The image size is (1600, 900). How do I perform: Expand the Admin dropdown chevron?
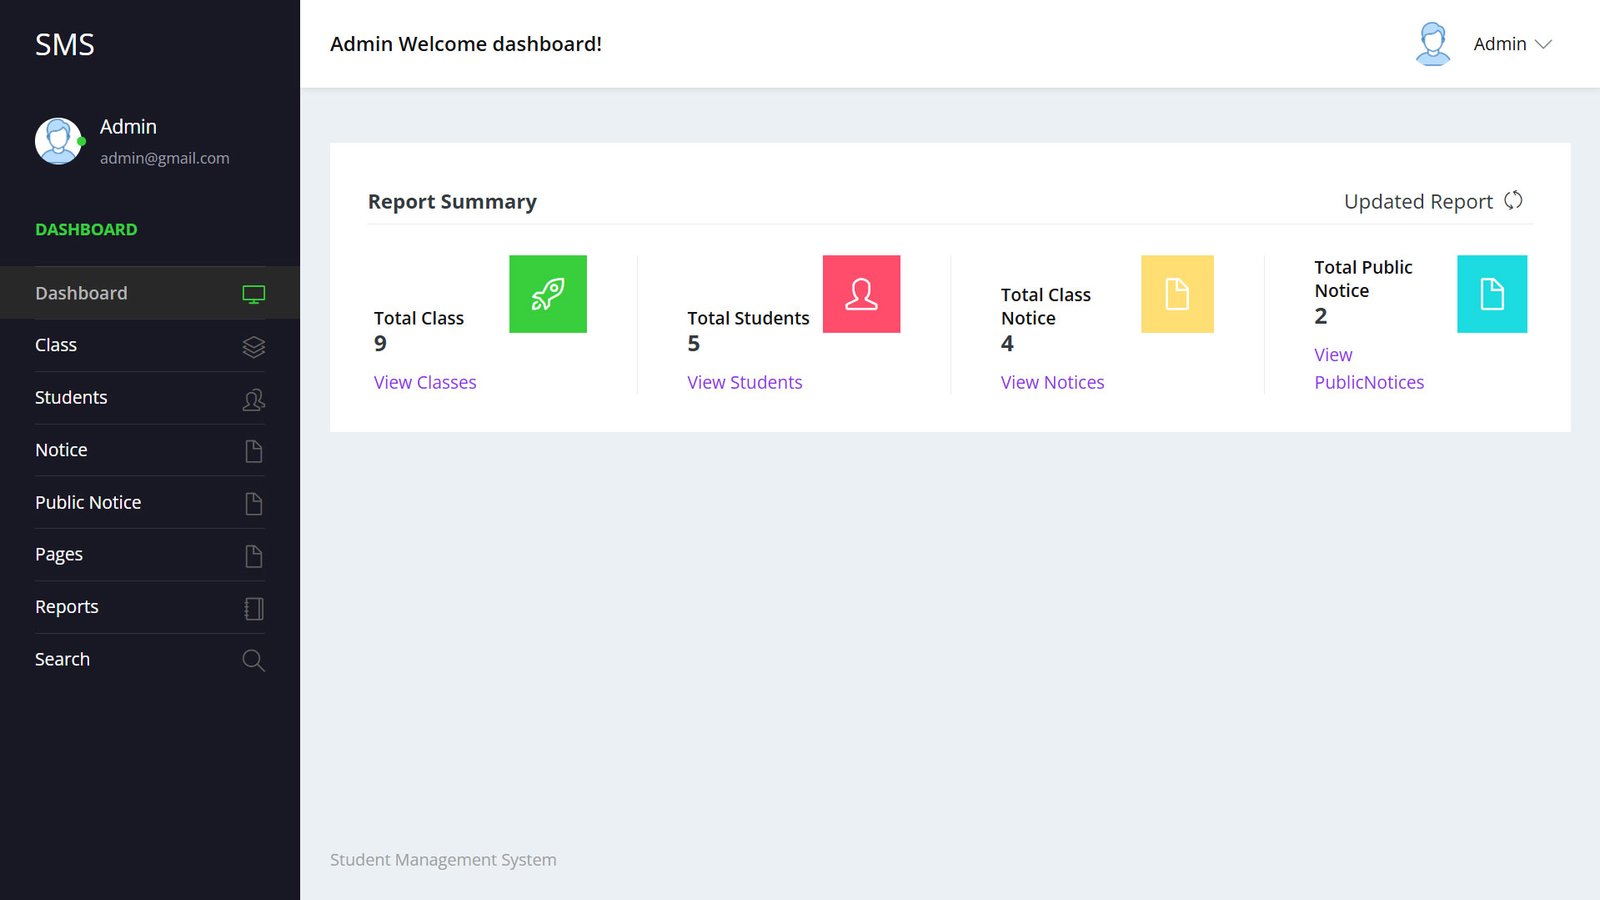1543,44
